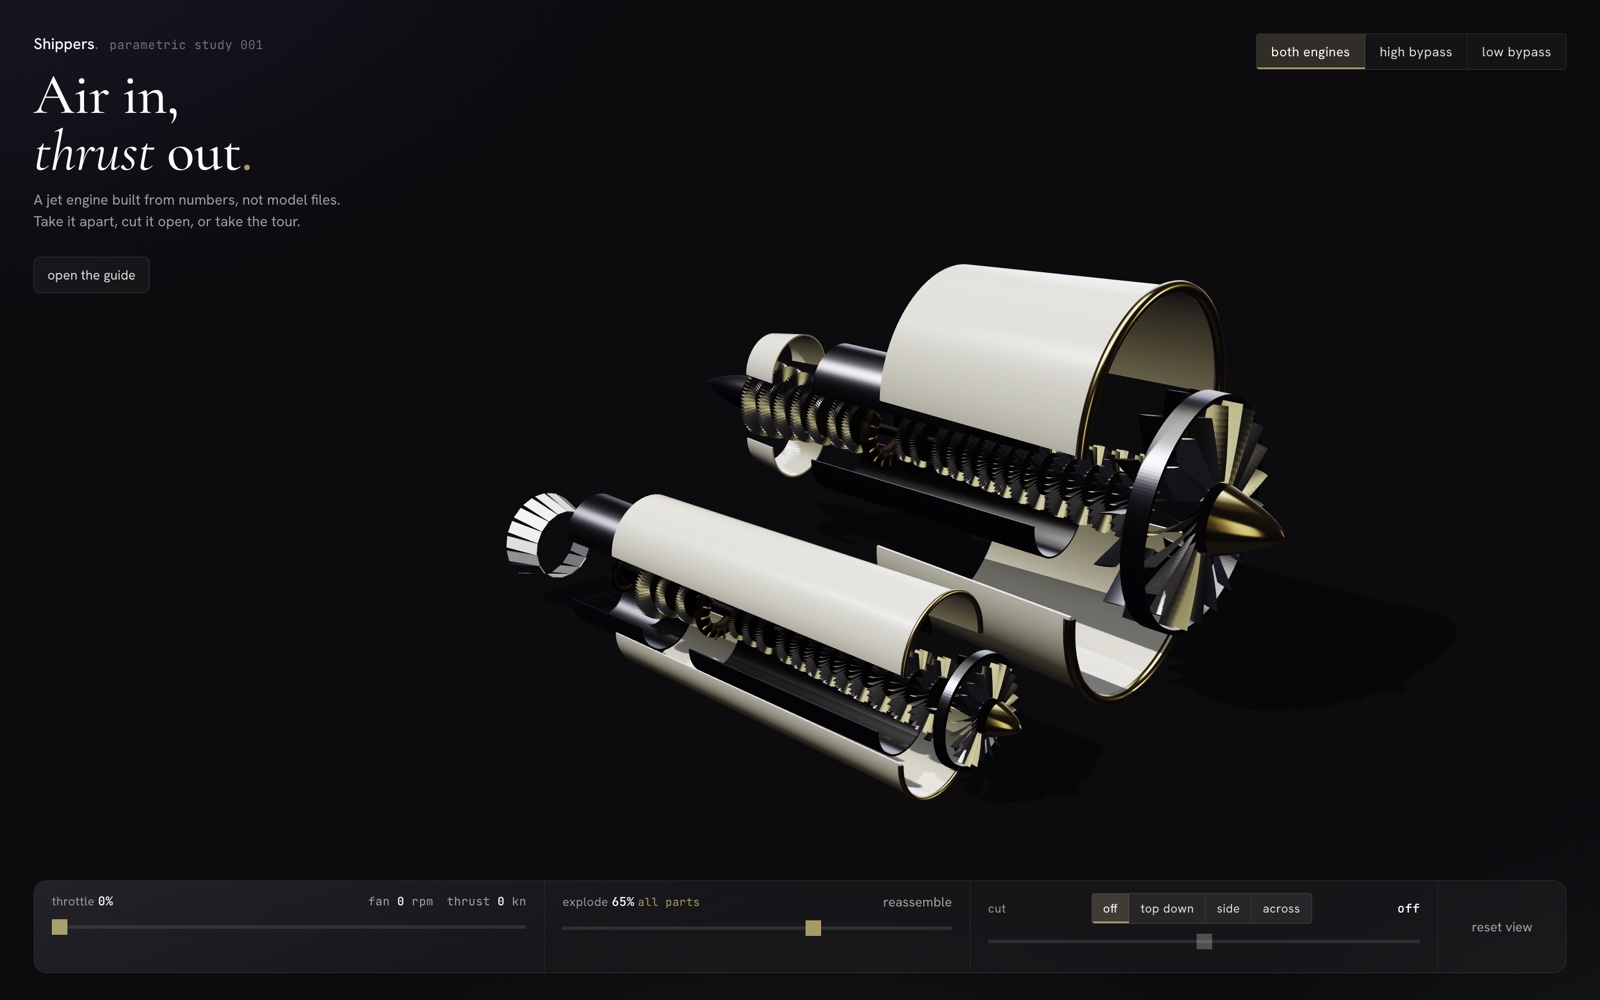The width and height of the screenshot is (1600, 1000).
Task: Switch to the 'high bypass' tab
Action: pyautogui.click(x=1415, y=52)
